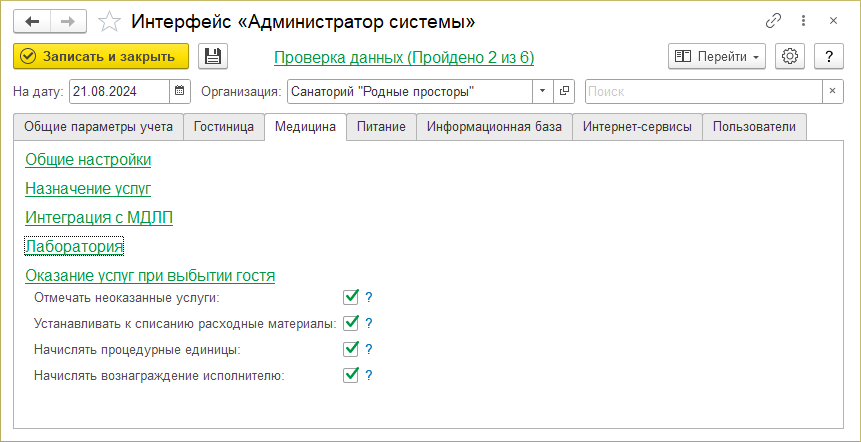The width and height of the screenshot is (861, 442).
Task: Click the "Проверка данных" progress link
Action: [x=404, y=58]
